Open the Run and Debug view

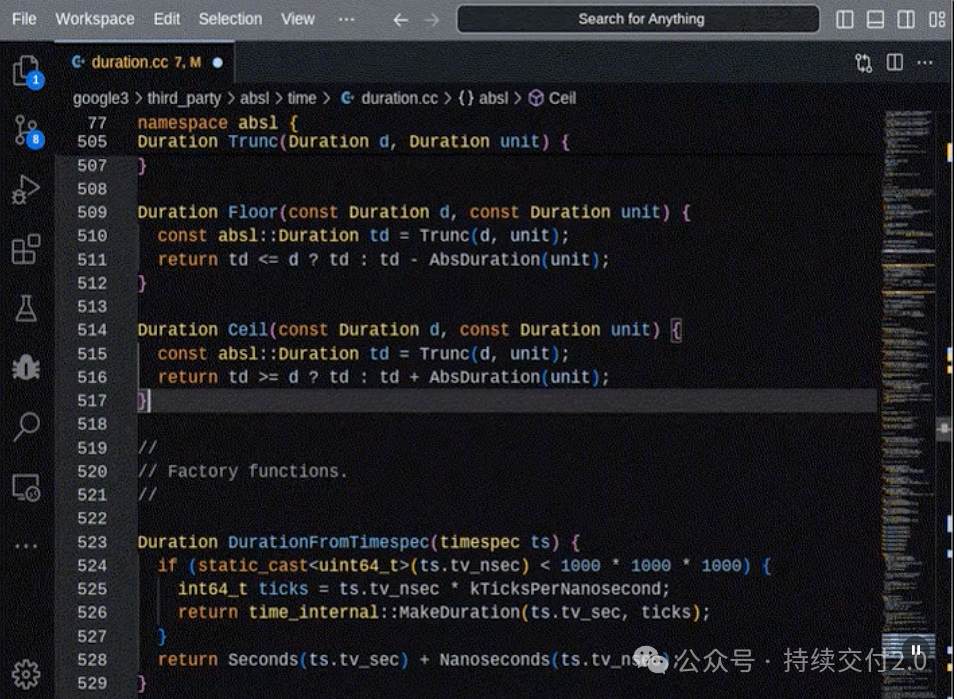26,189
